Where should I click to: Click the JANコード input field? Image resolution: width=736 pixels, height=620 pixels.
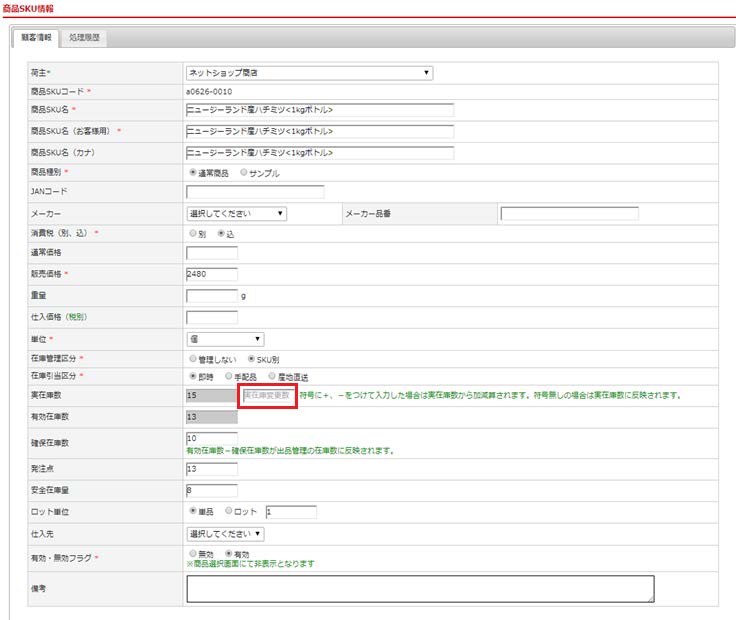click(x=255, y=192)
